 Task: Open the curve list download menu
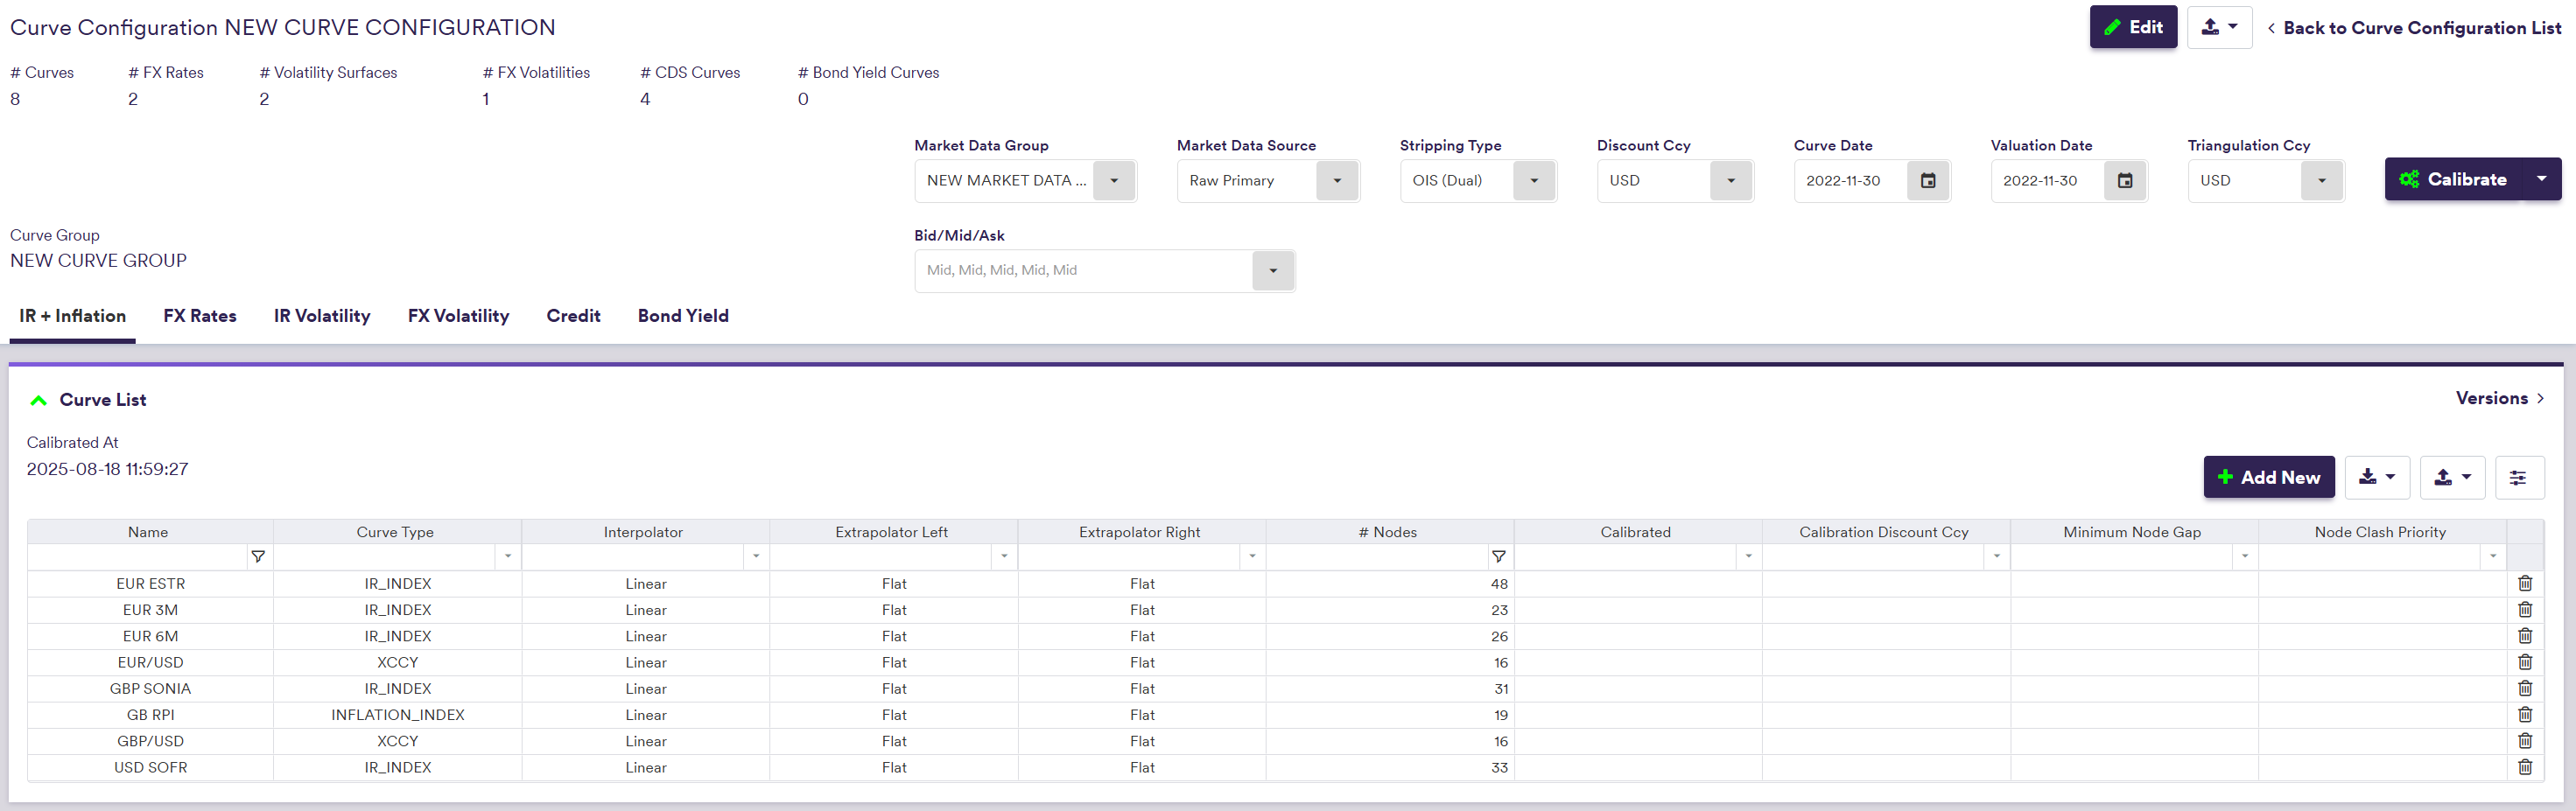point(2376,477)
